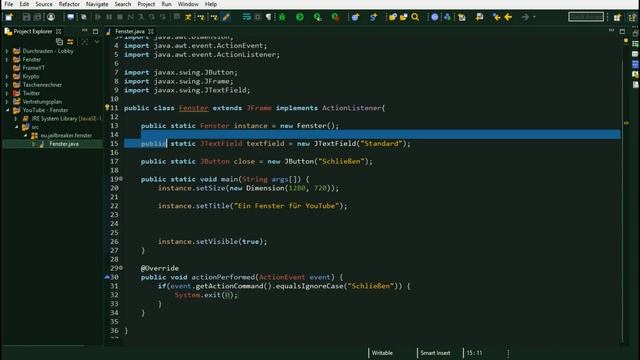The image size is (640, 360).
Task: Click the Smart Insert status entry
Action: pos(436,353)
